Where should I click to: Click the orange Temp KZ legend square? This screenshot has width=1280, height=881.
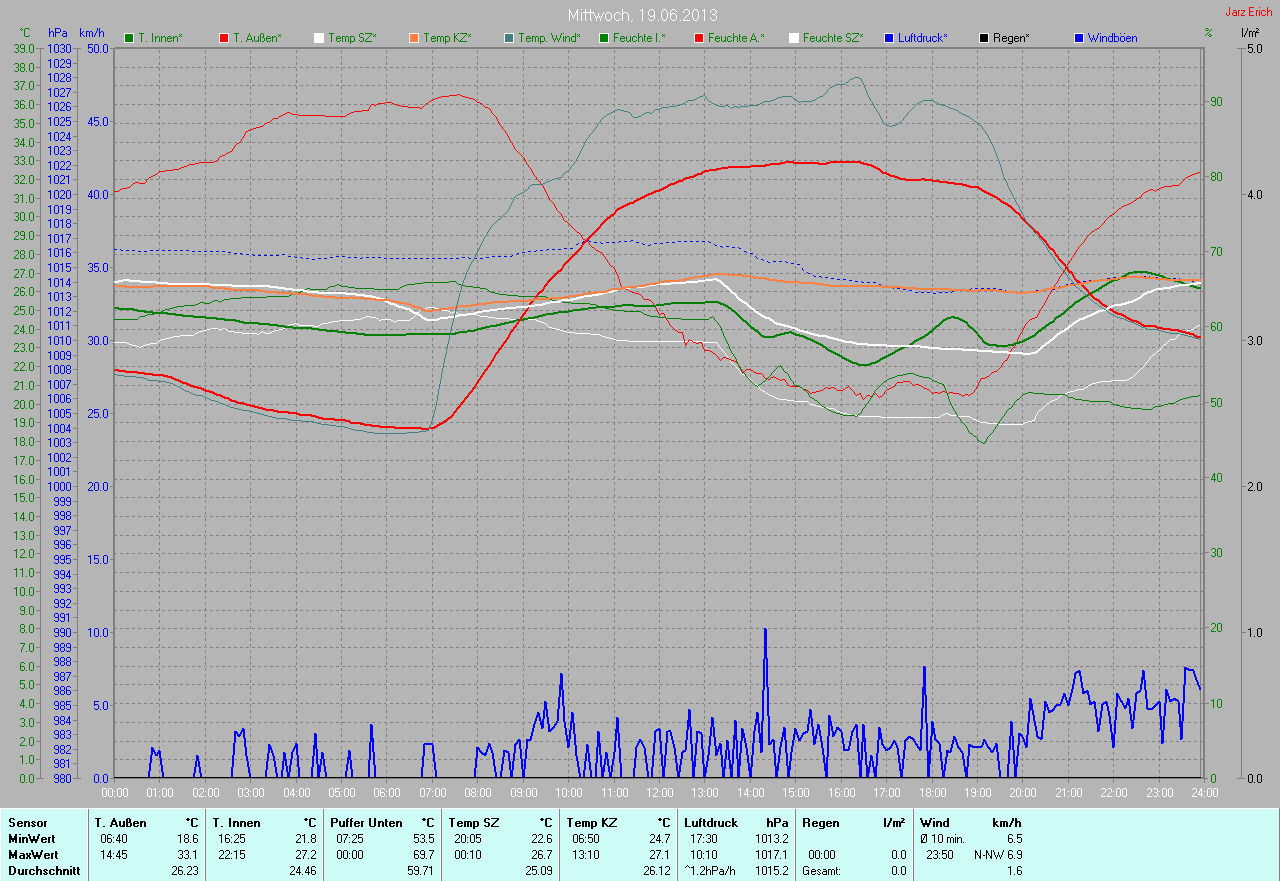(414, 38)
